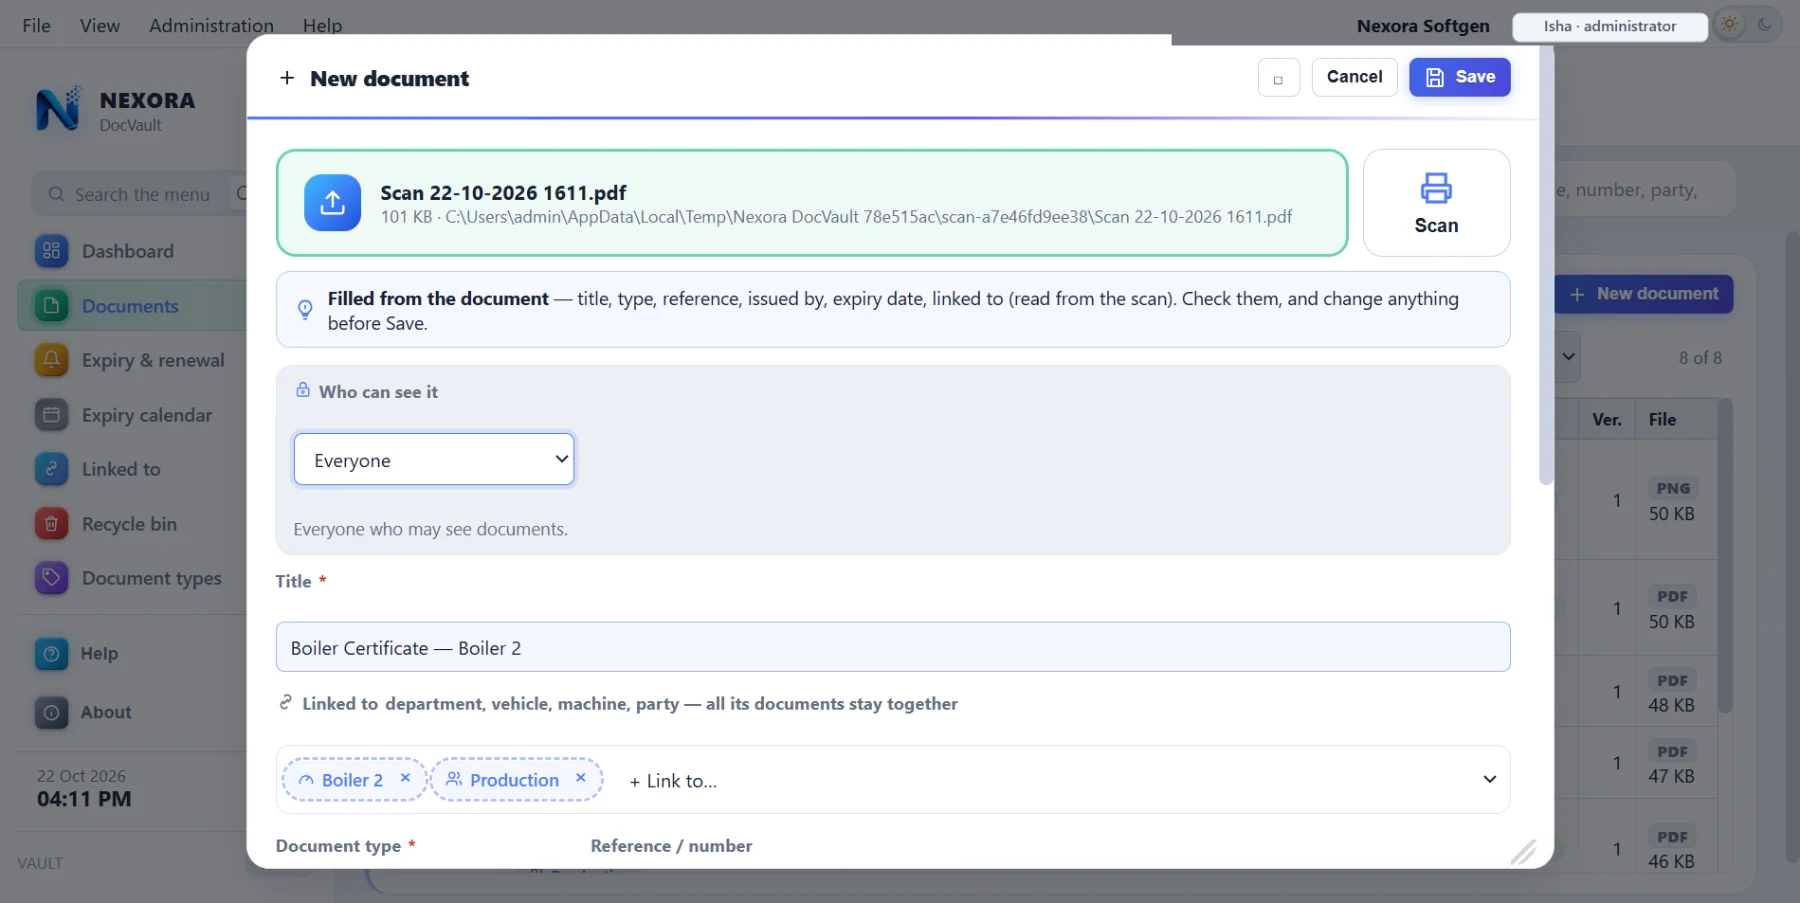Click the upload icon beside the scanned file
Viewport: 1800px width, 903px height.
coord(332,203)
